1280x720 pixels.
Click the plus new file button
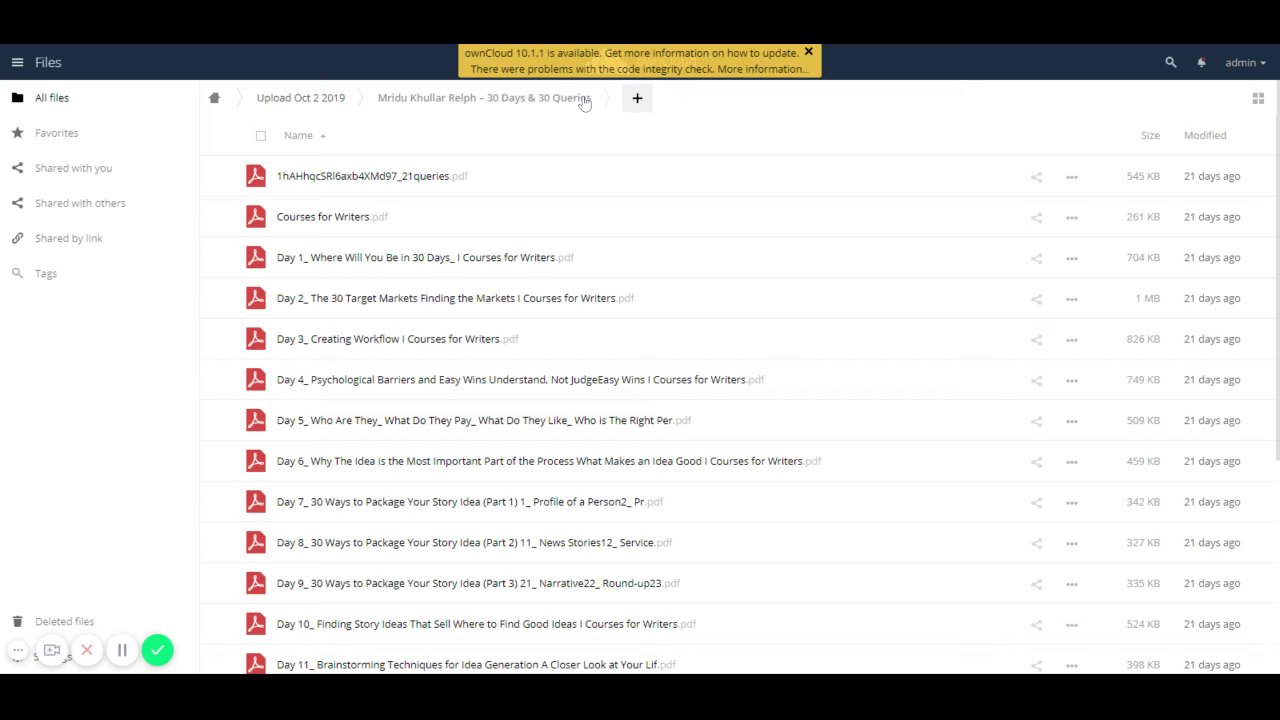(637, 98)
